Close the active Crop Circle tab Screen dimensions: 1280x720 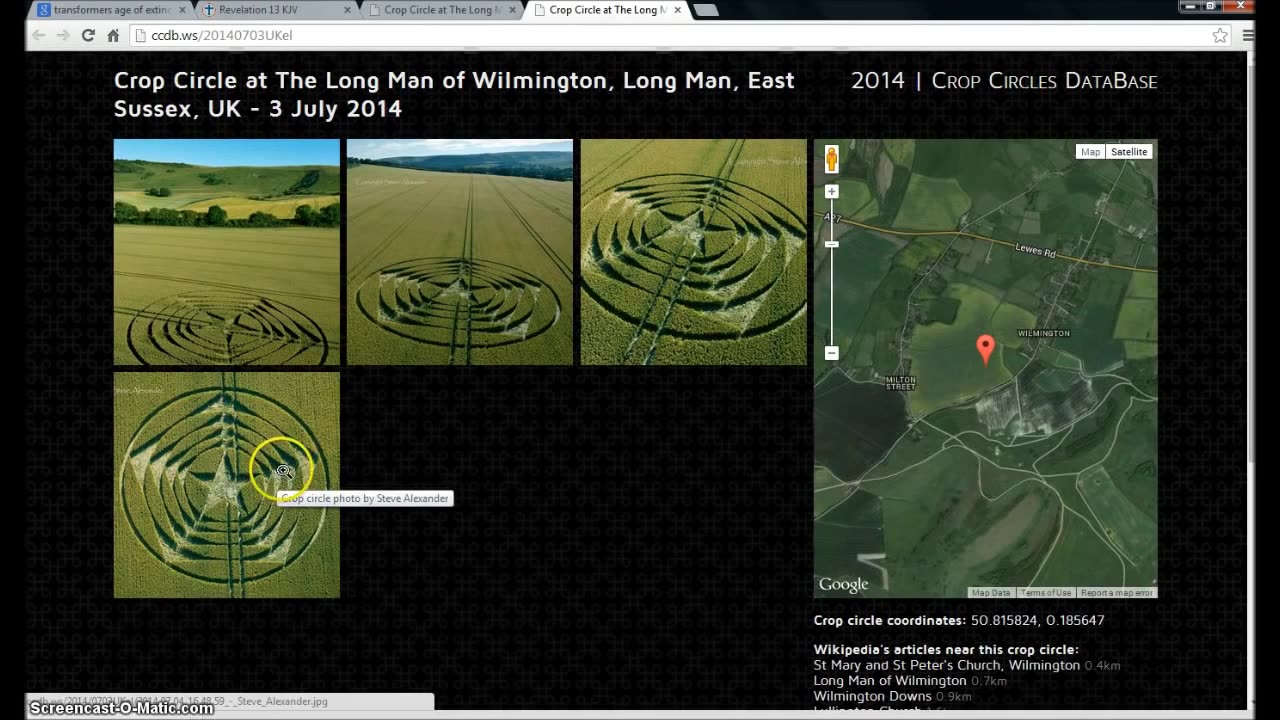click(677, 10)
